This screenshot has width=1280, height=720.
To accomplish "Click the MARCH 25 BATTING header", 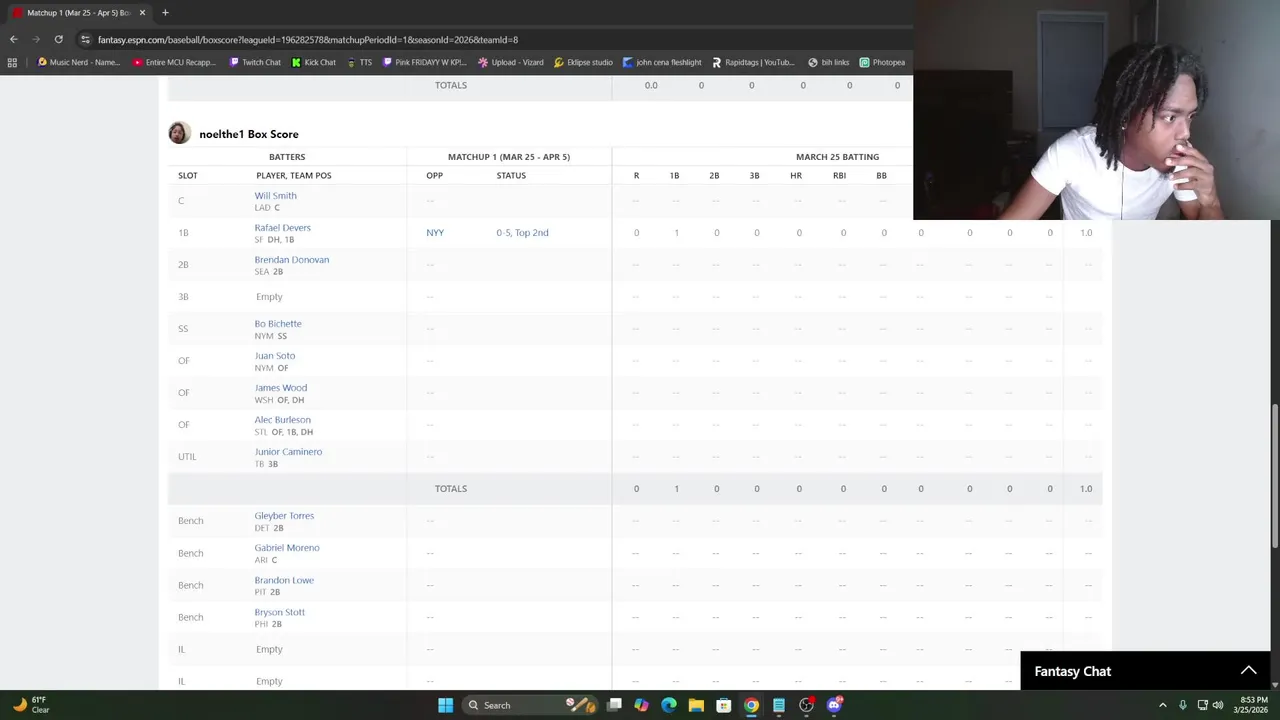I will [x=837, y=157].
